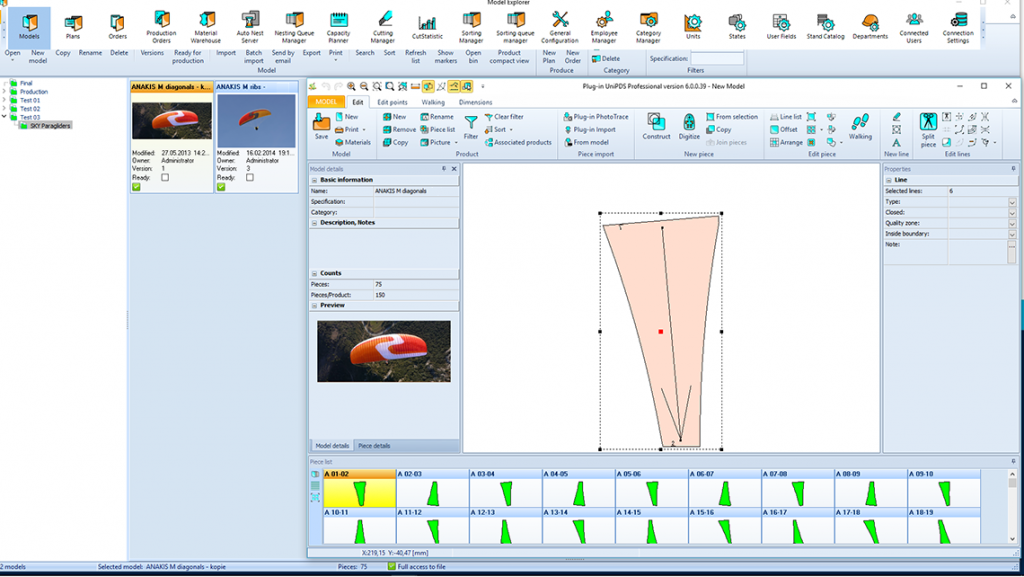The width and height of the screenshot is (1024, 577).
Task: Click the zoom in magnifier icon
Action: coord(351,86)
